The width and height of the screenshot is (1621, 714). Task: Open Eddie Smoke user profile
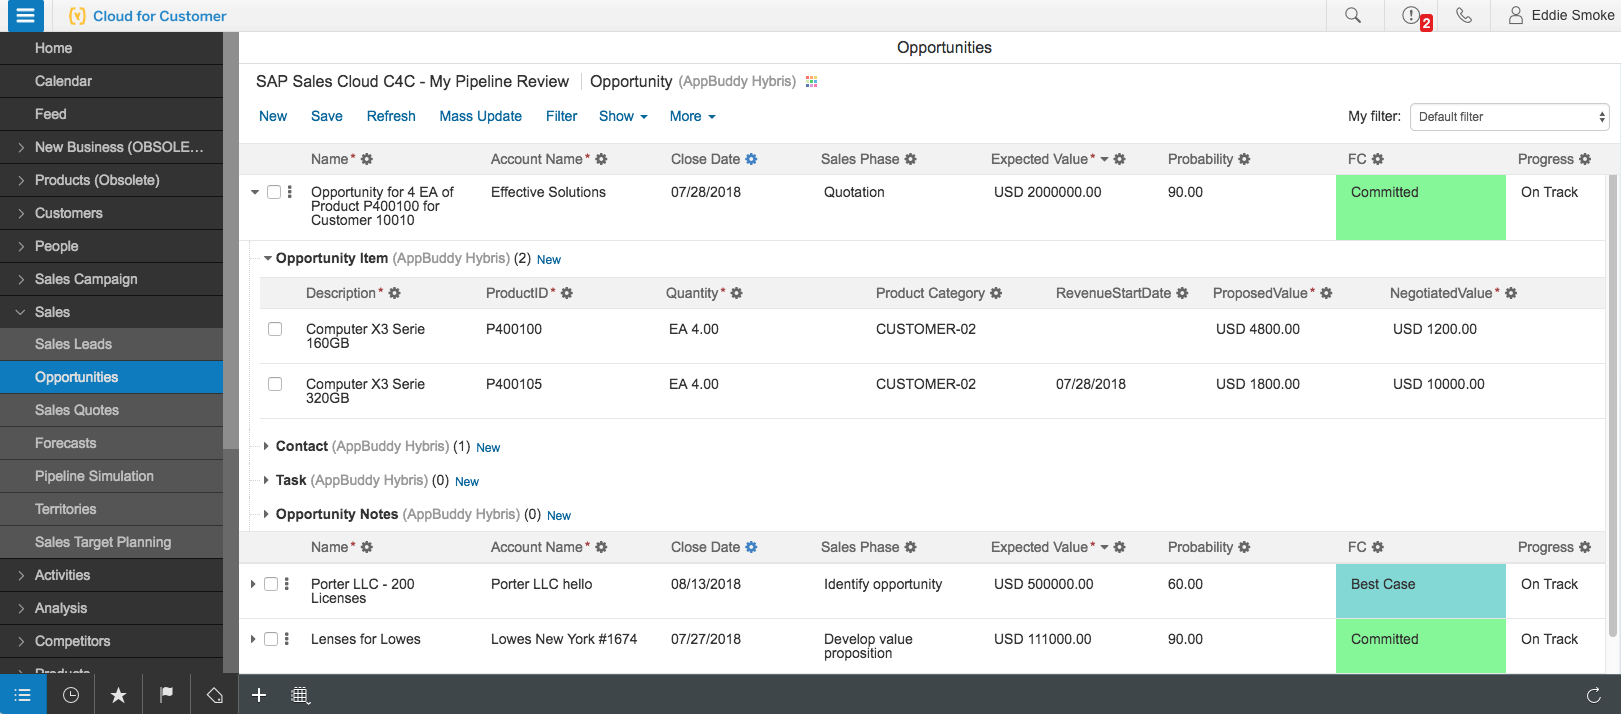(1561, 15)
